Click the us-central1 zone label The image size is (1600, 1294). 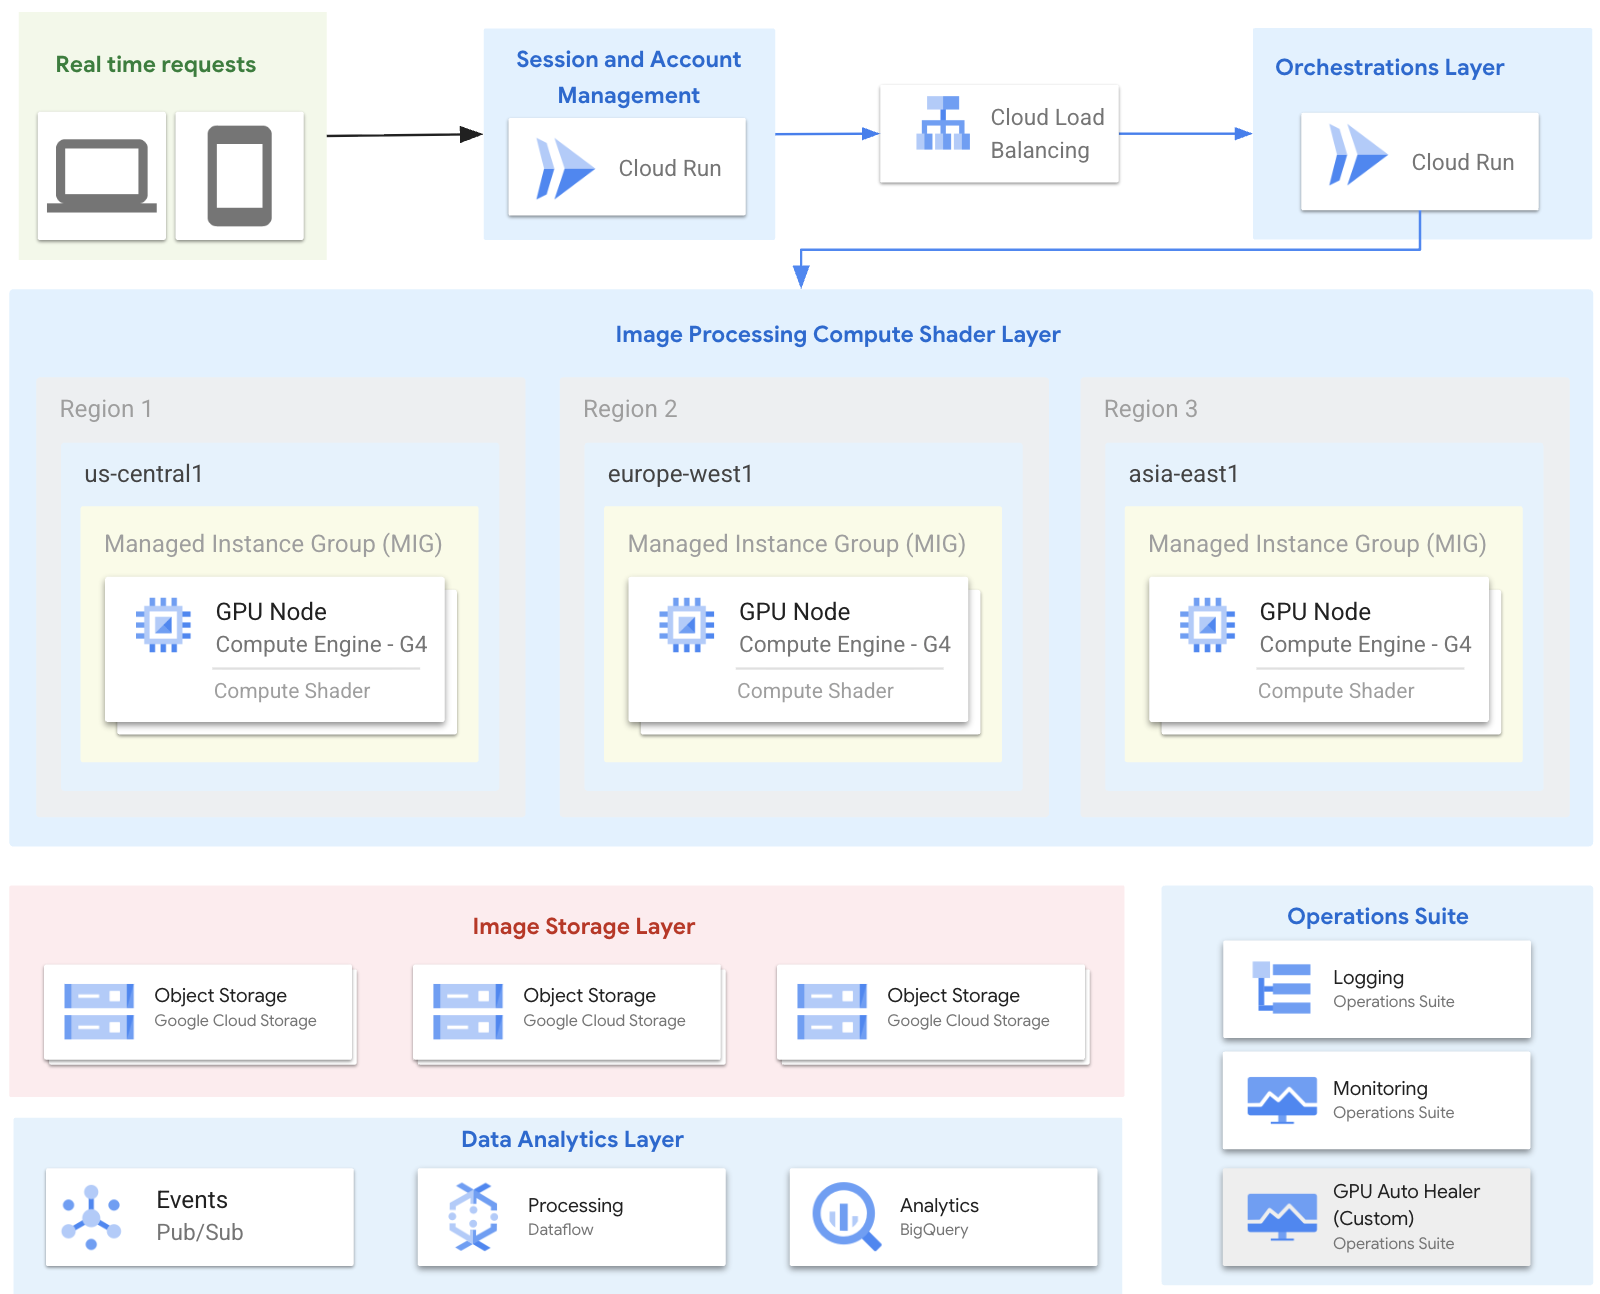point(144,474)
